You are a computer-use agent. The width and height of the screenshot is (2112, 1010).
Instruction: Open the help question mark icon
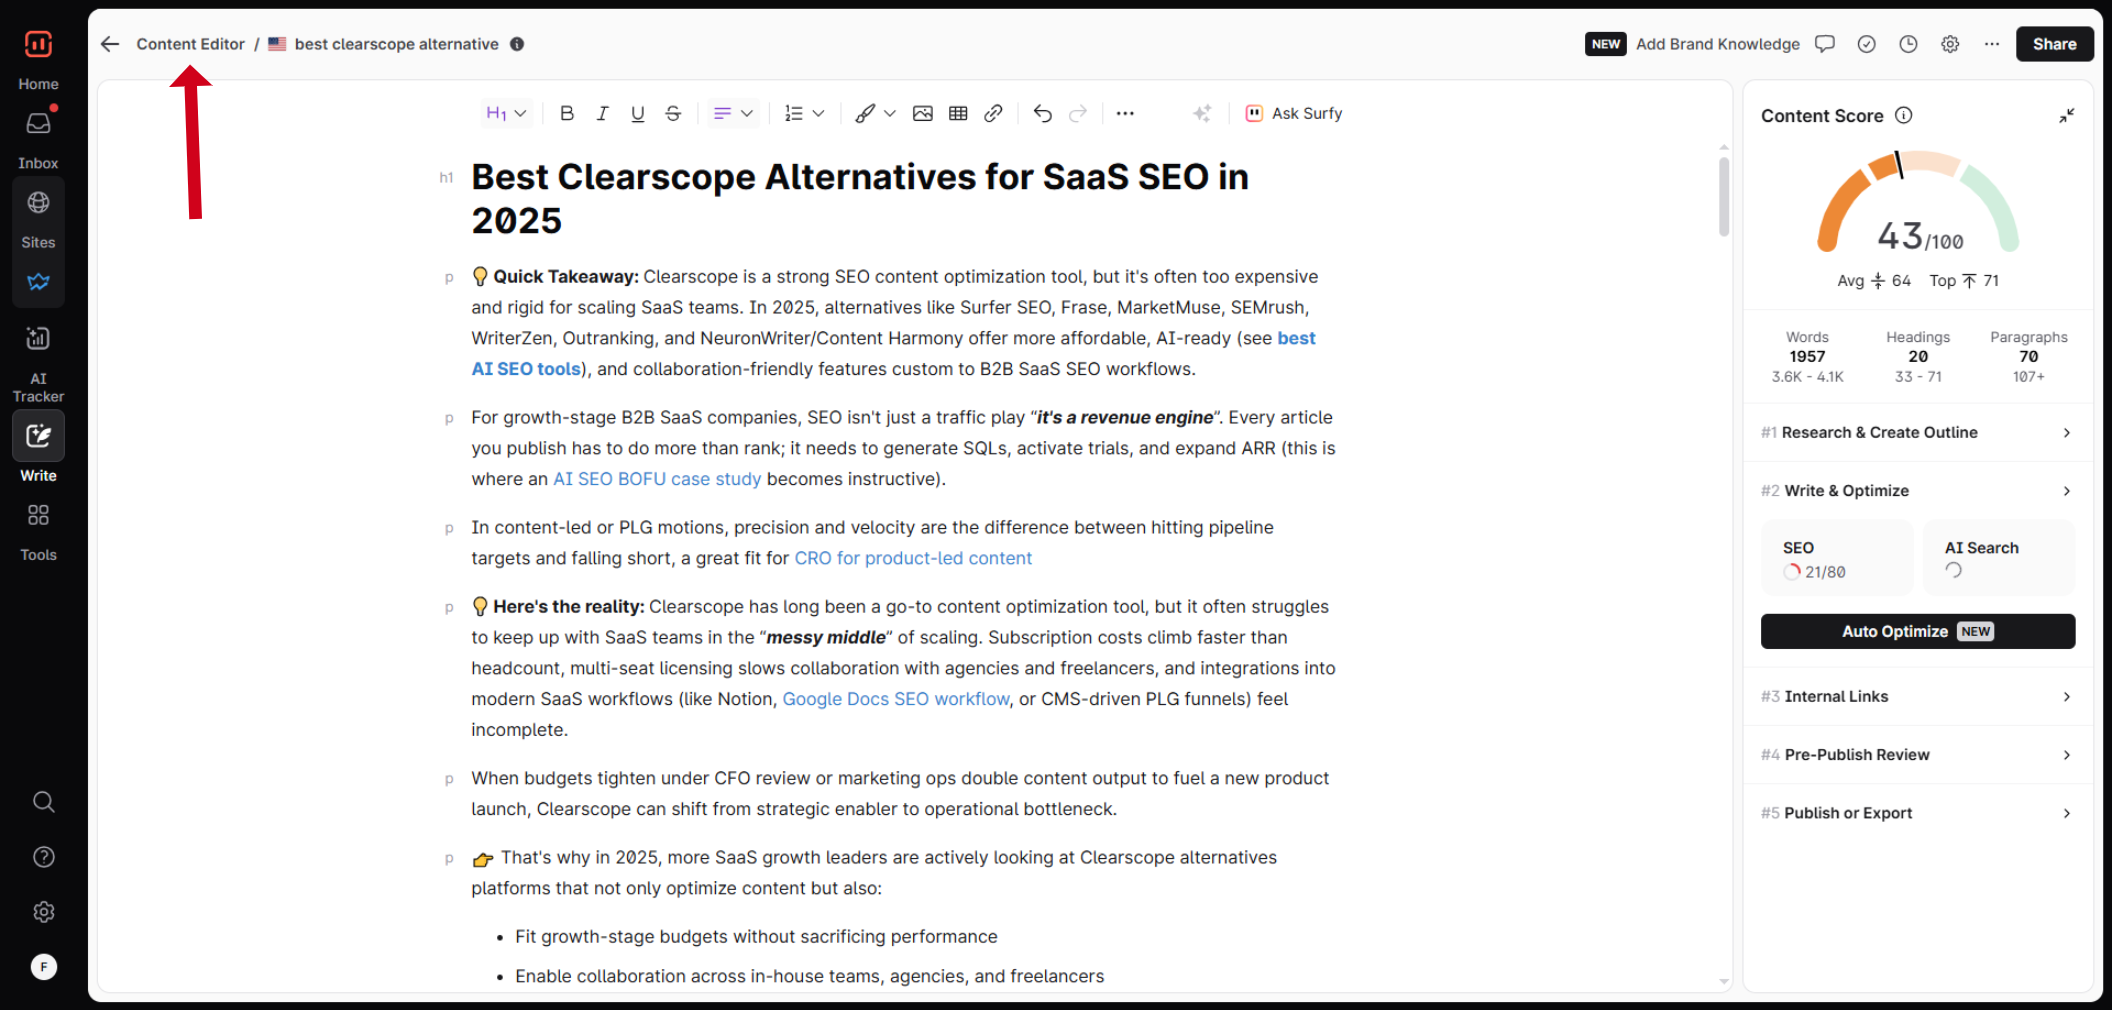(43, 857)
